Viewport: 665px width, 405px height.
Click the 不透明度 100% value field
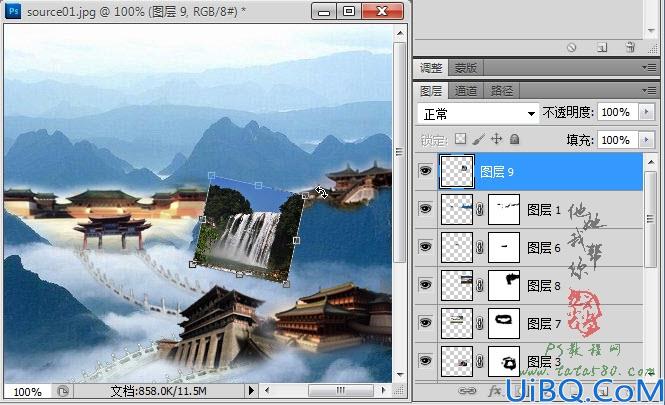tap(618, 112)
